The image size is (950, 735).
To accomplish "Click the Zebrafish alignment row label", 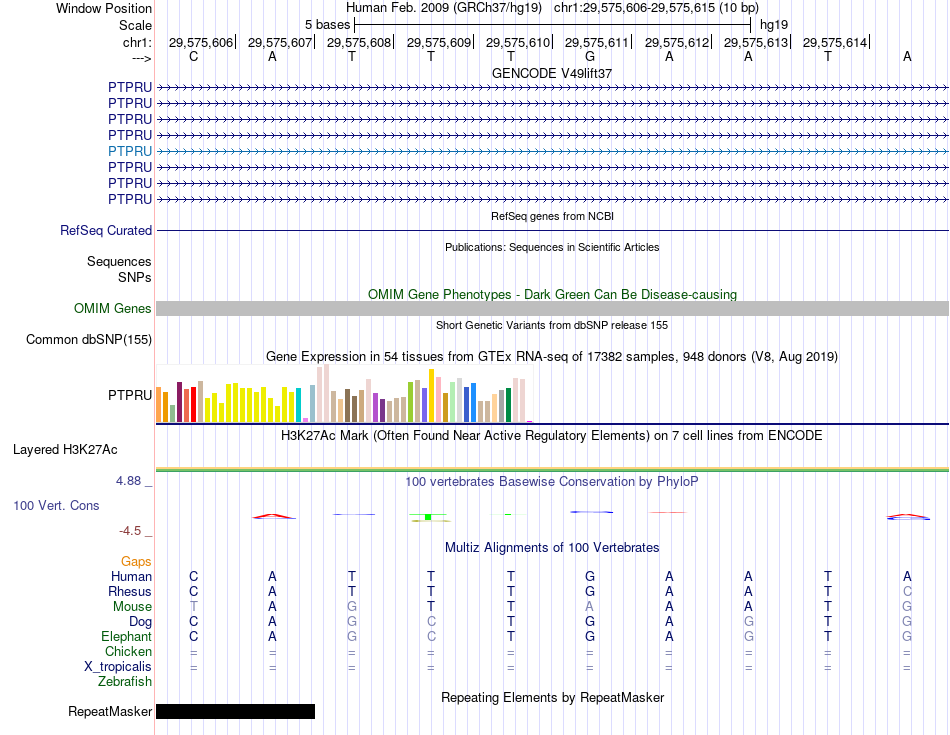I will [x=125, y=682].
